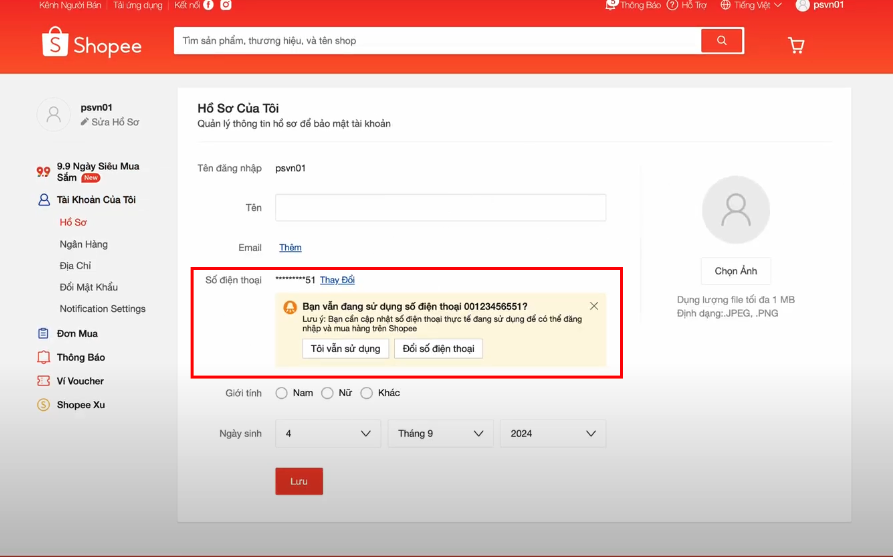Open Địa Chỉ in the sidebar

[x=75, y=265]
